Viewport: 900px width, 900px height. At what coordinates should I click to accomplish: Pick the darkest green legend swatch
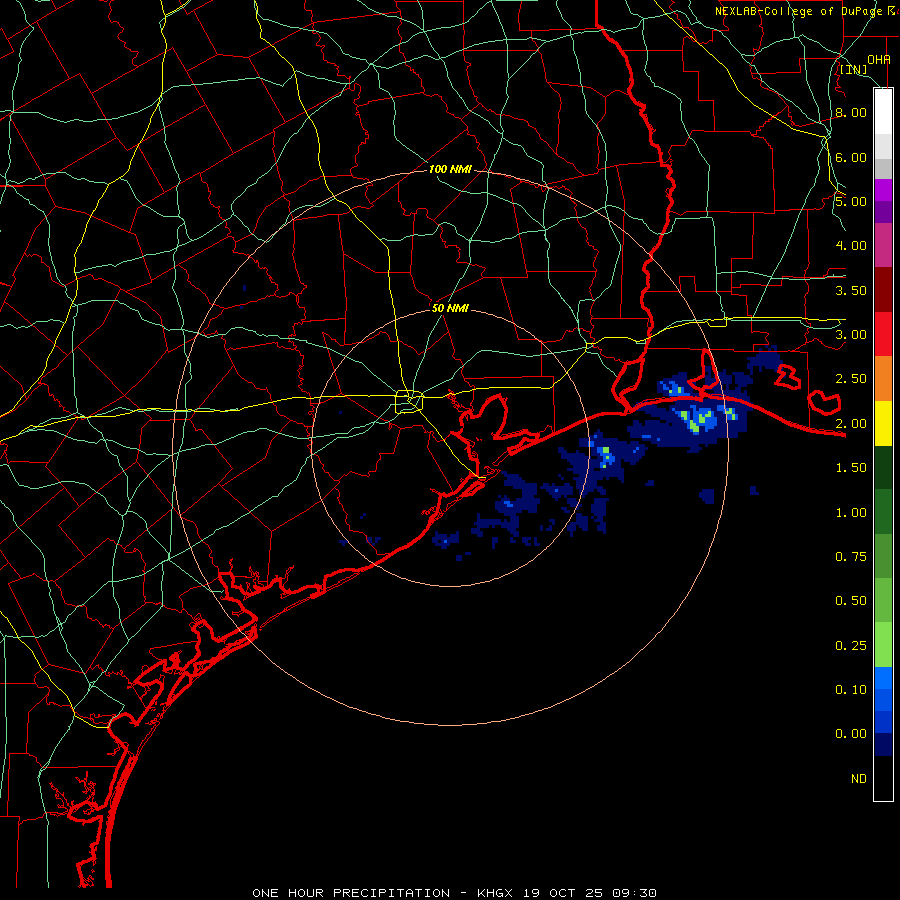tap(883, 467)
